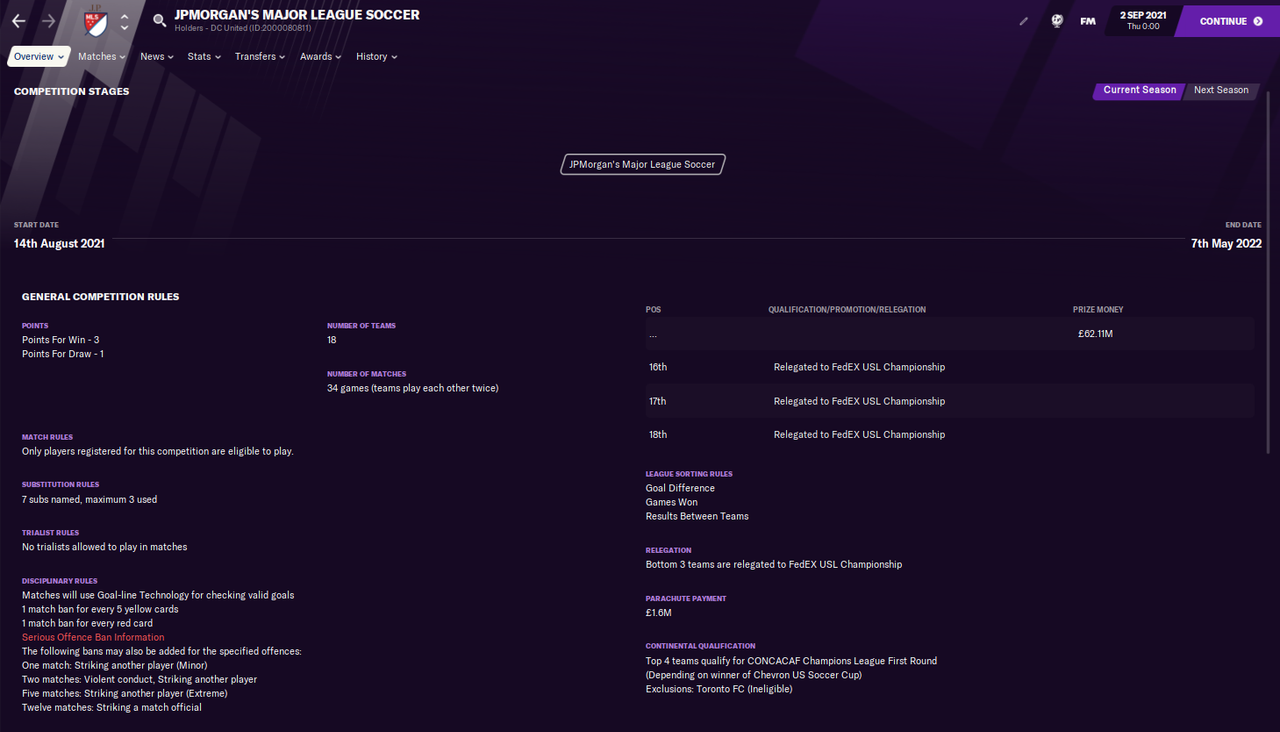Screen dimensions: 1280x732
Task: Click 'Points For Win - 3' text
Action: 61,340
